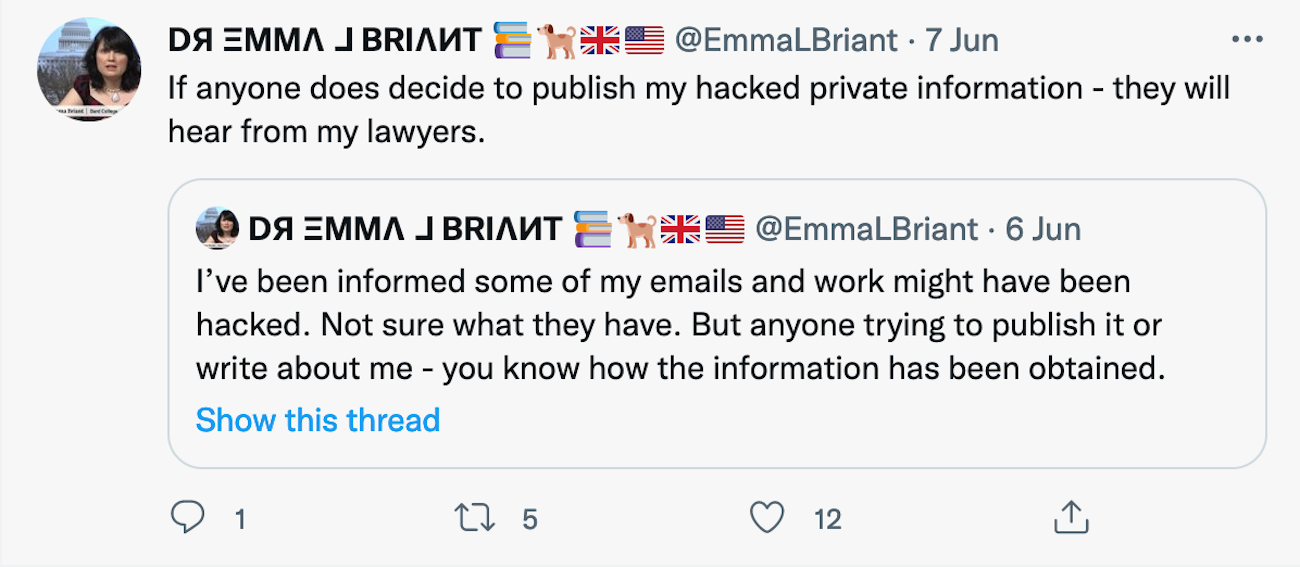Like the tweet with the heart icon
Viewport: 1300px width, 567px height.
(x=767, y=517)
